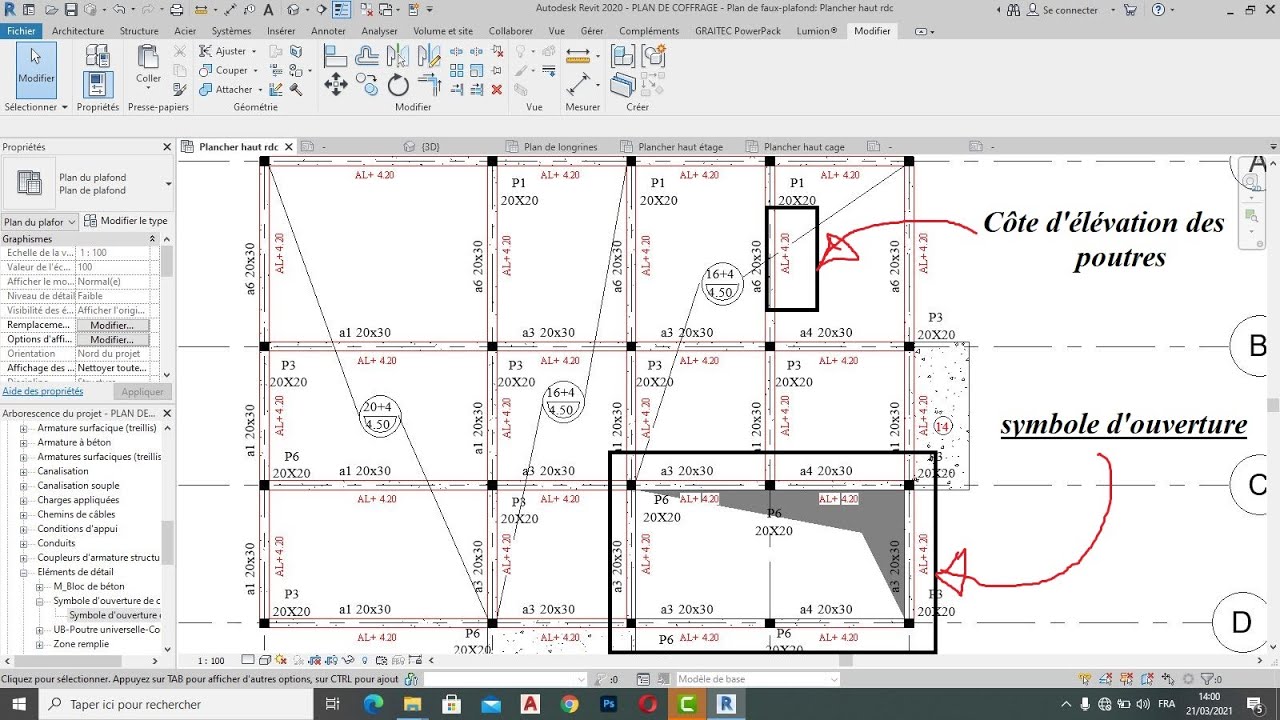Click the Measure between two references icon
The image size is (1280, 720).
(578, 56)
